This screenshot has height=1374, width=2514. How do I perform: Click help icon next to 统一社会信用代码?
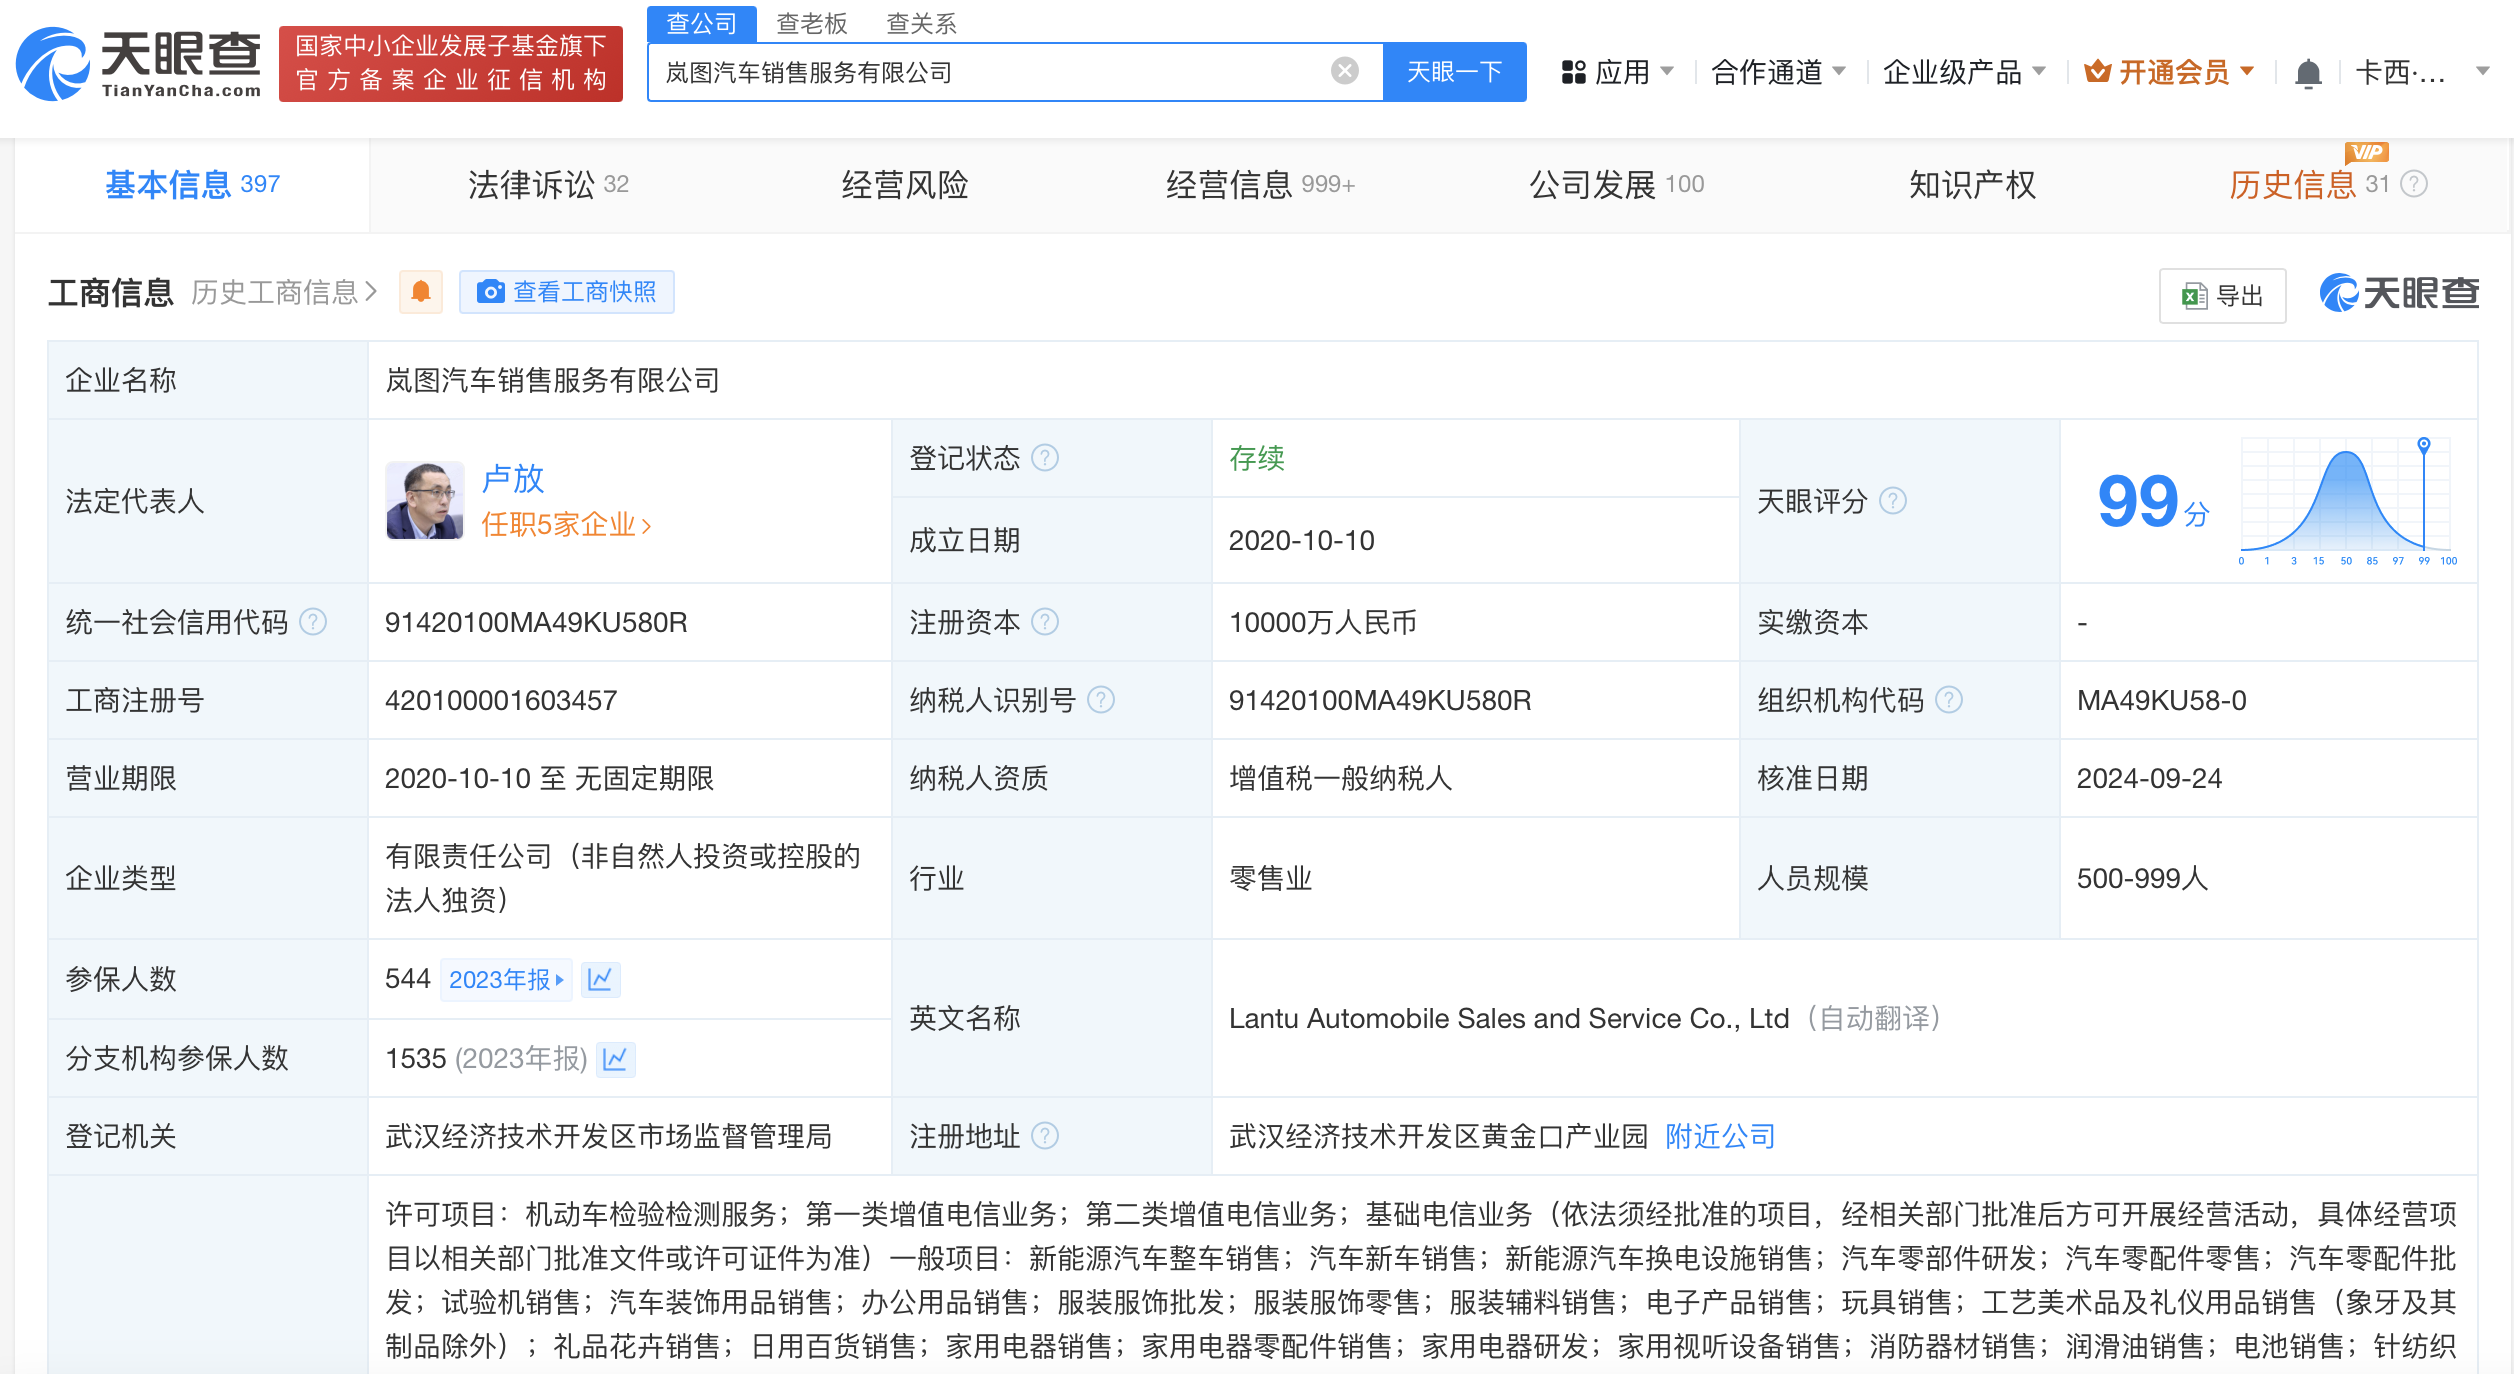tap(313, 622)
